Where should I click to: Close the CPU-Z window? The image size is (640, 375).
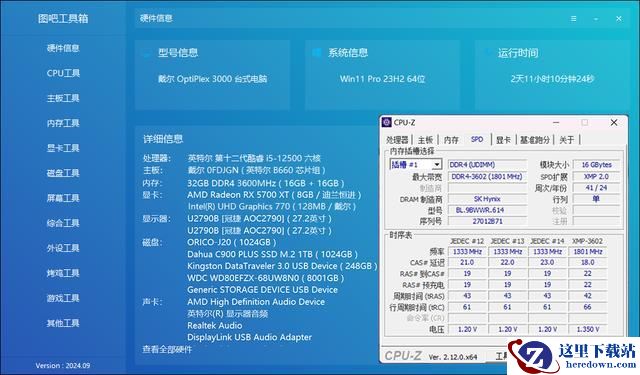(x=614, y=122)
